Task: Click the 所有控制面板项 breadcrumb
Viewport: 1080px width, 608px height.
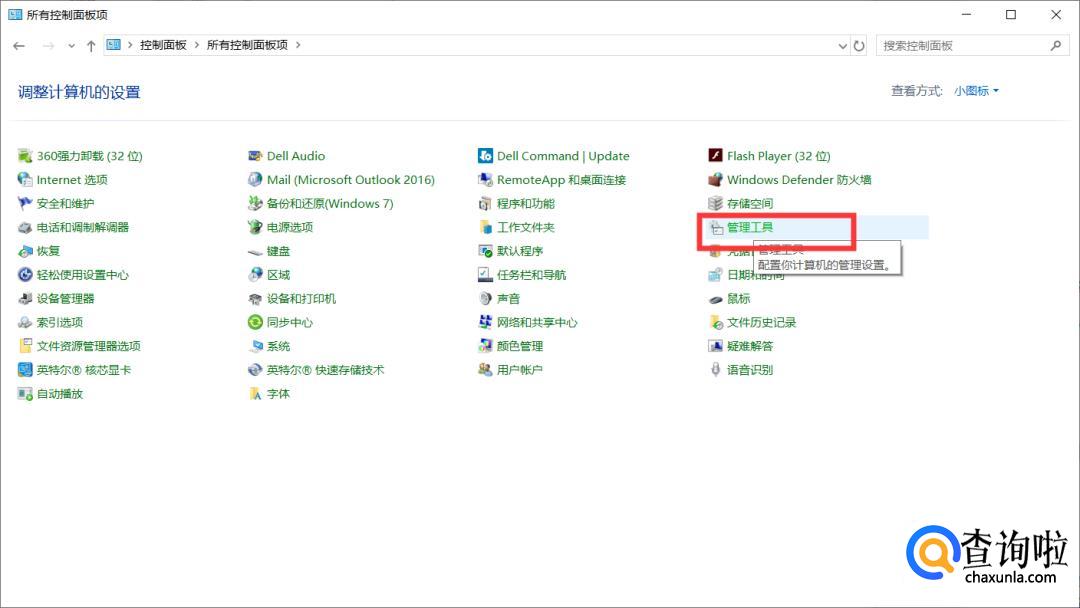Action: click(247, 45)
